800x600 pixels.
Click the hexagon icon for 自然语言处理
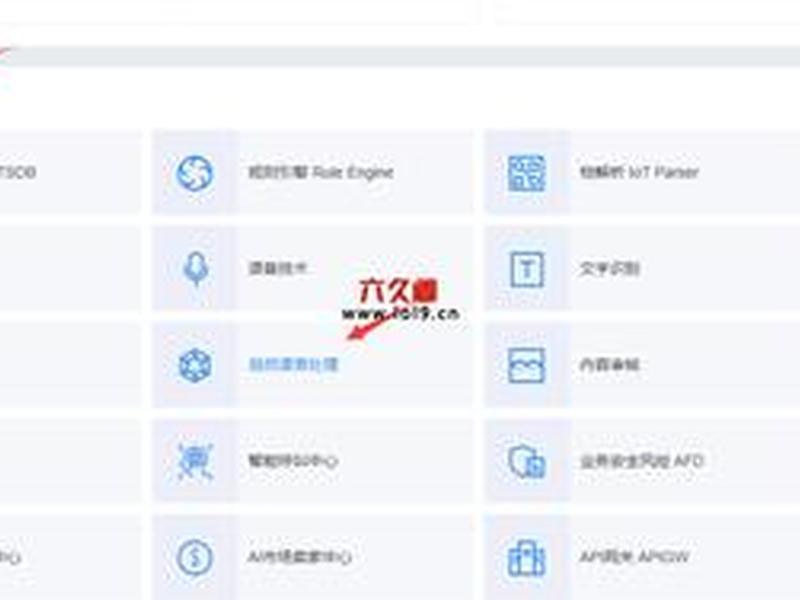point(194,365)
